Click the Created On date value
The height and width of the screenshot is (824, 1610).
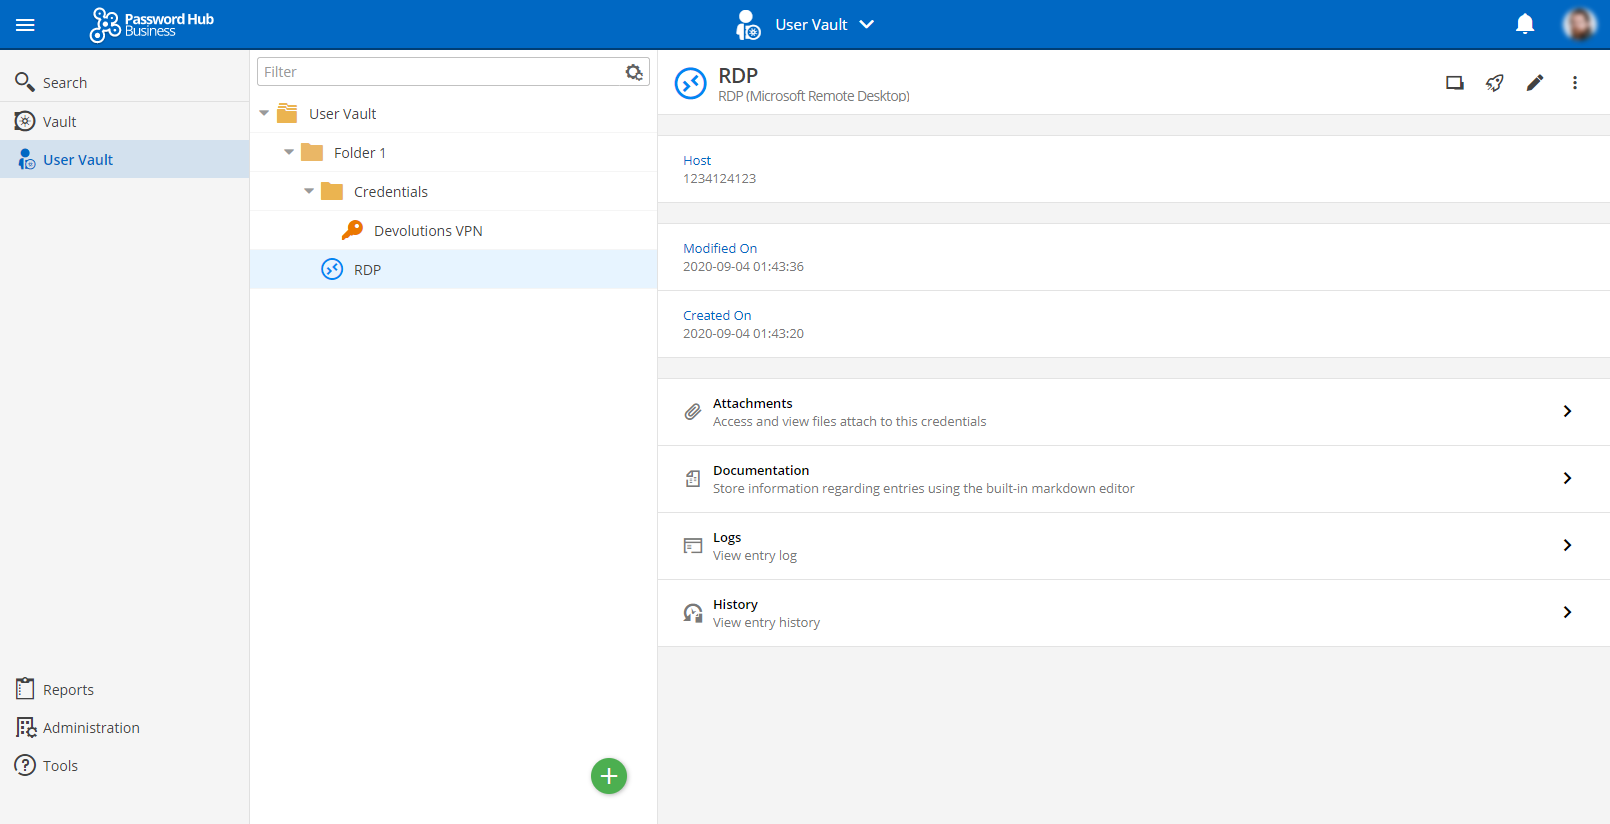pos(743,334)
